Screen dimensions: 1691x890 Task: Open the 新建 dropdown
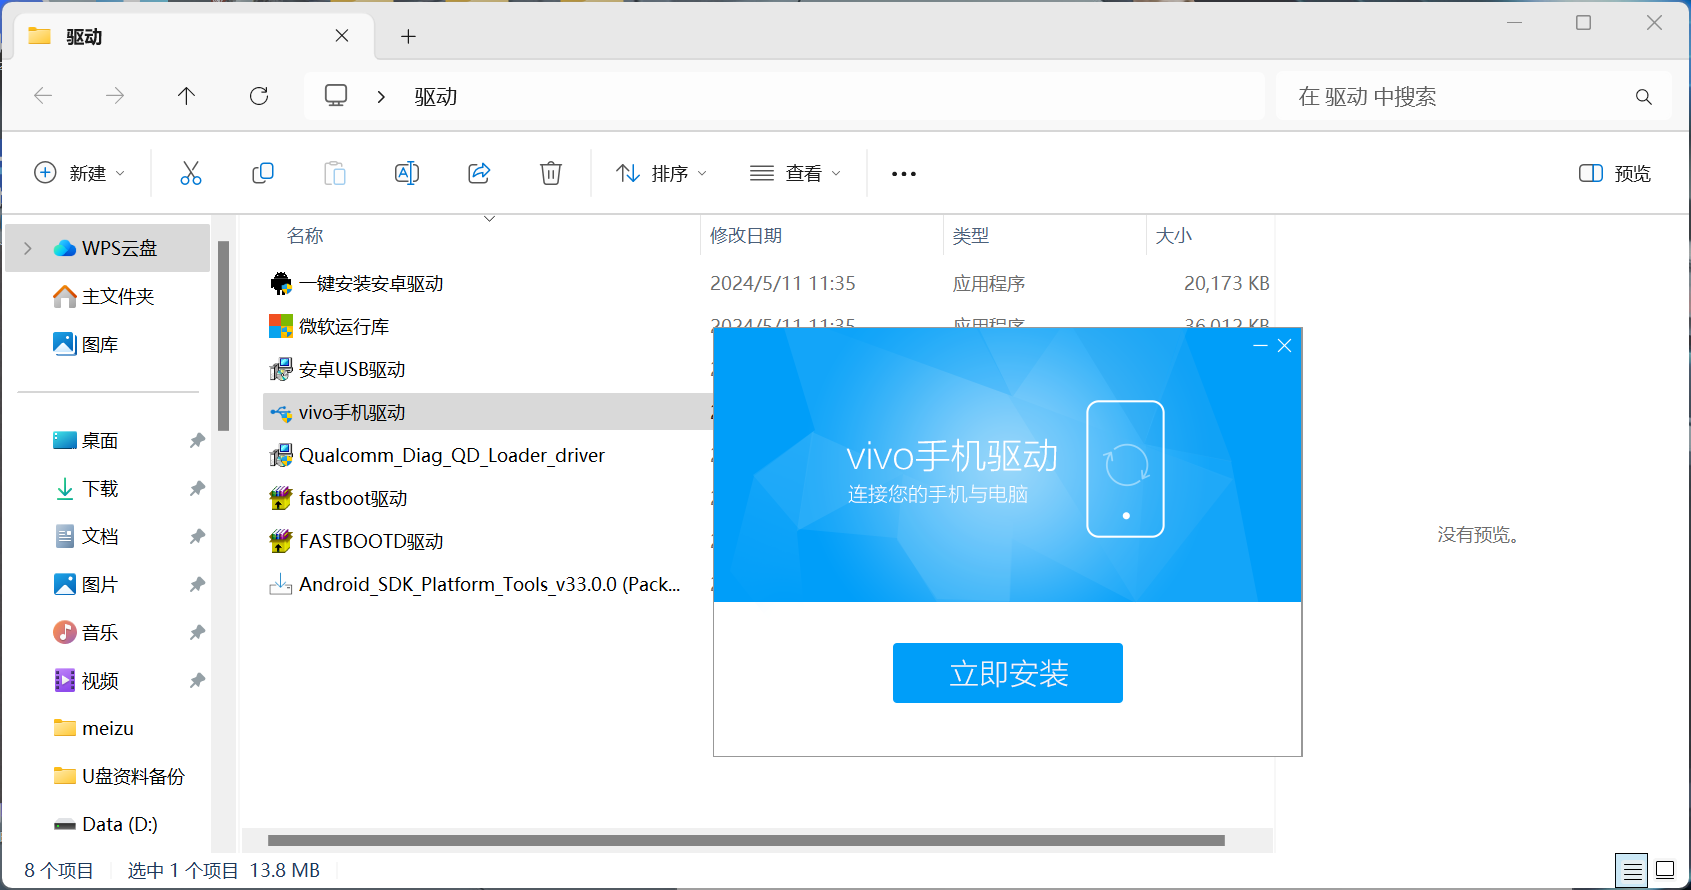80,173
